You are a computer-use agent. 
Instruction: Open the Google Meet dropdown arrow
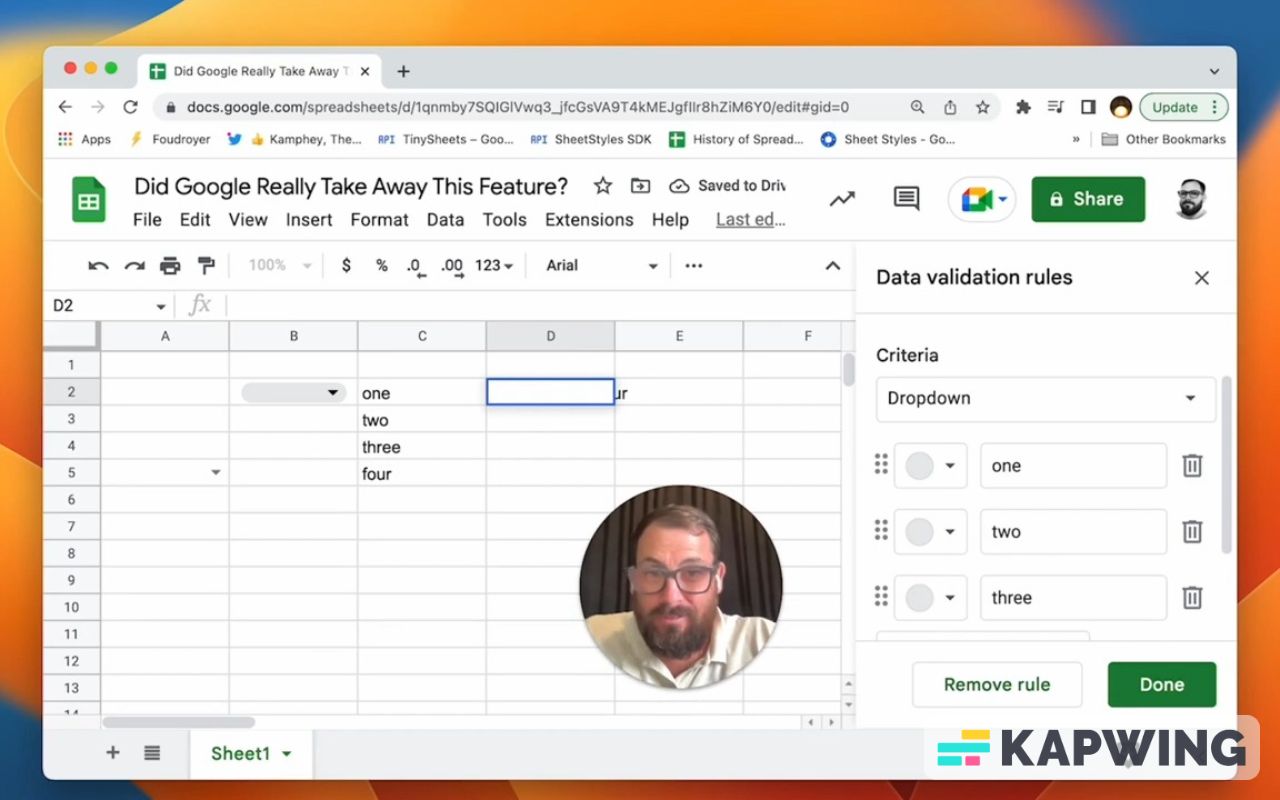[x=1002, y=199]
